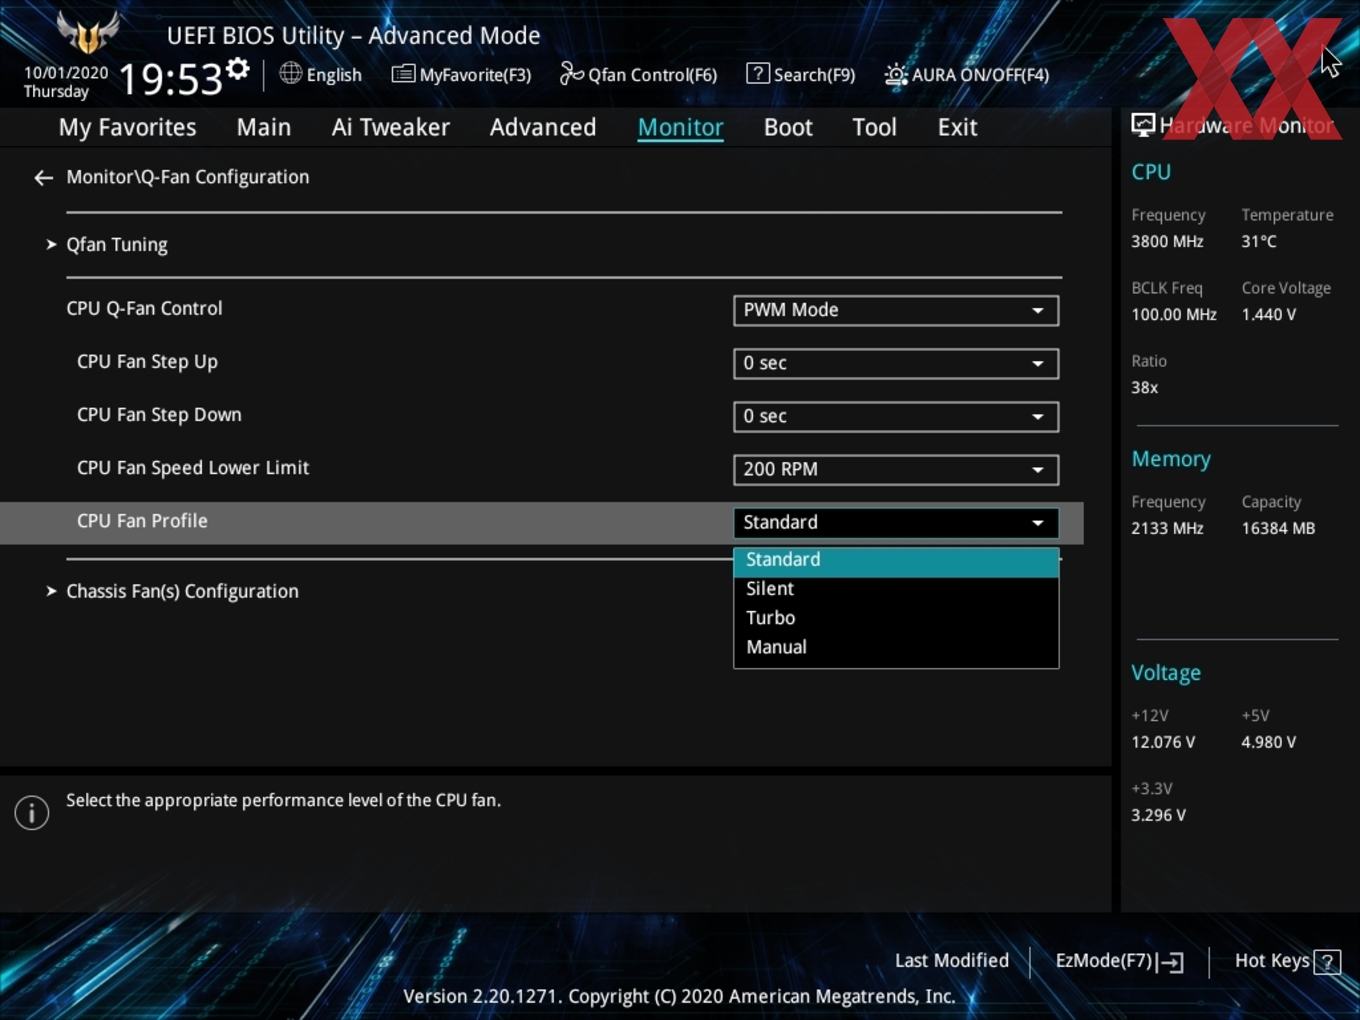Viewport: 1360px width, 1020px height.
Task: Click Memory Frequency 2133 MHz
Action: [1167, 528]
